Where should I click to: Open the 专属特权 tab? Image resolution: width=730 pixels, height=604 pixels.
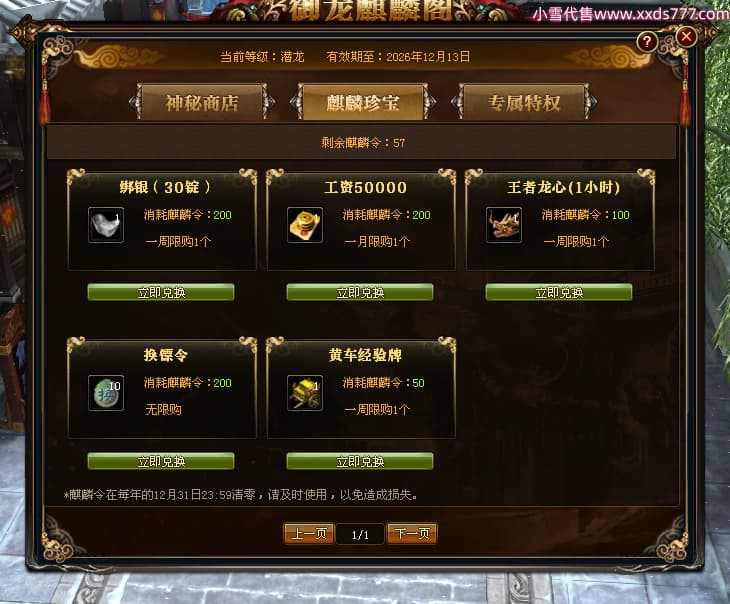[x=524, y=102]
